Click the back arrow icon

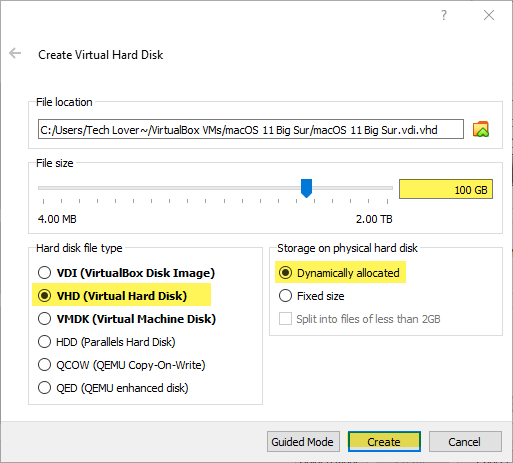15,53
